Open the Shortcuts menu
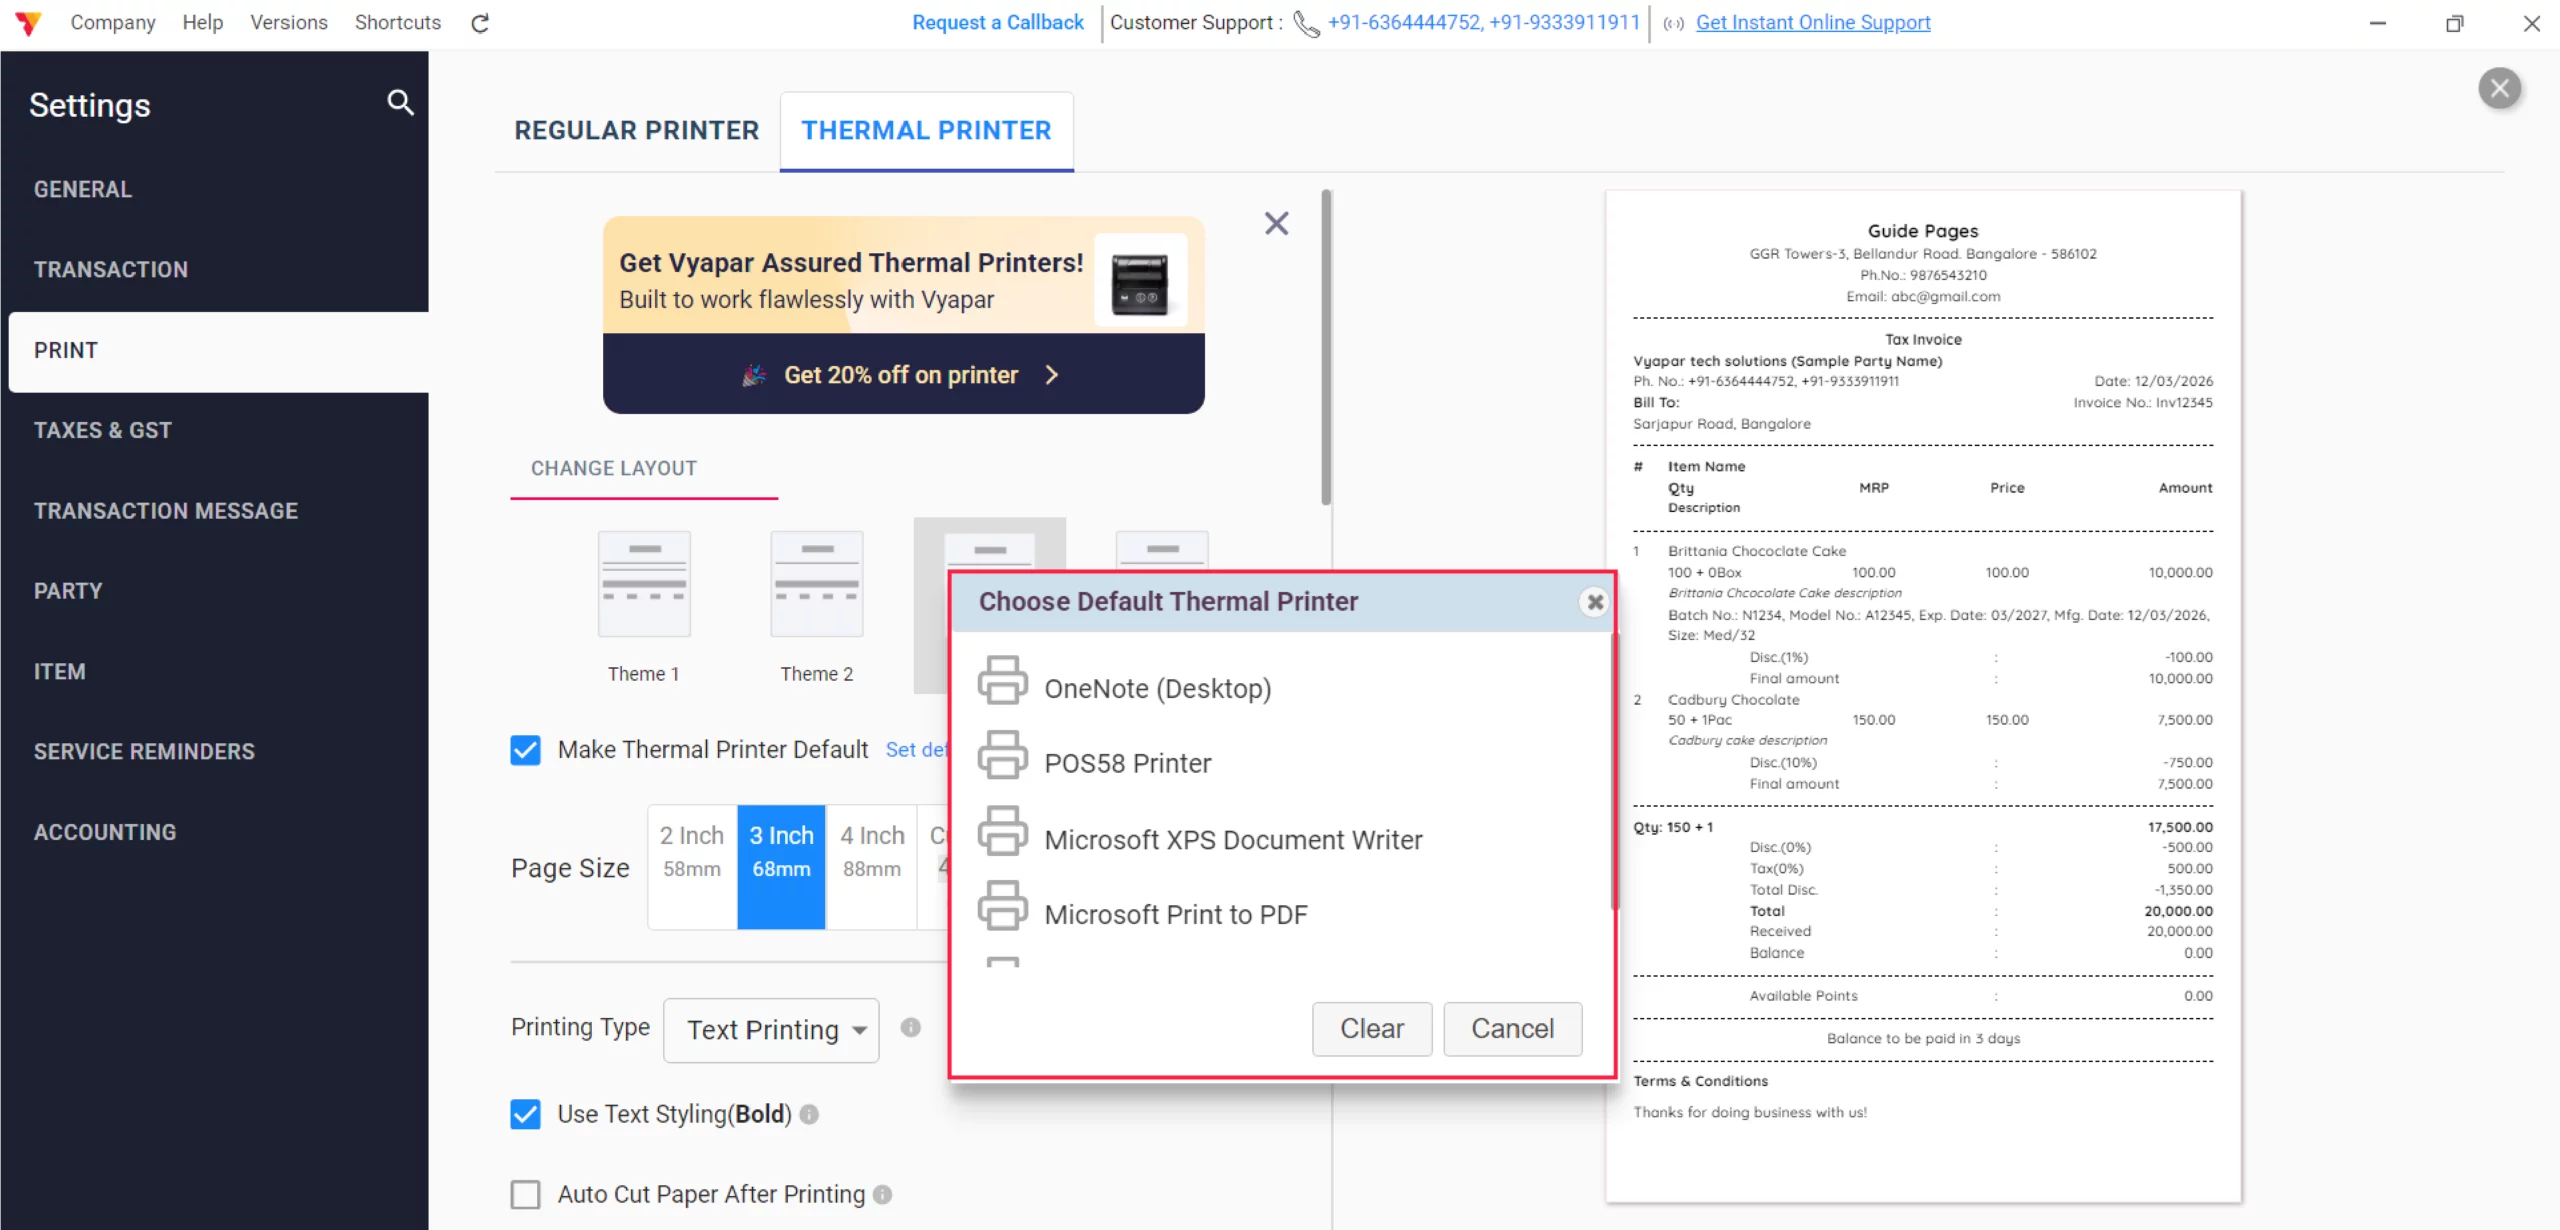The height and width of the screenshot is (1230, 2560). [x=398, y=22]
